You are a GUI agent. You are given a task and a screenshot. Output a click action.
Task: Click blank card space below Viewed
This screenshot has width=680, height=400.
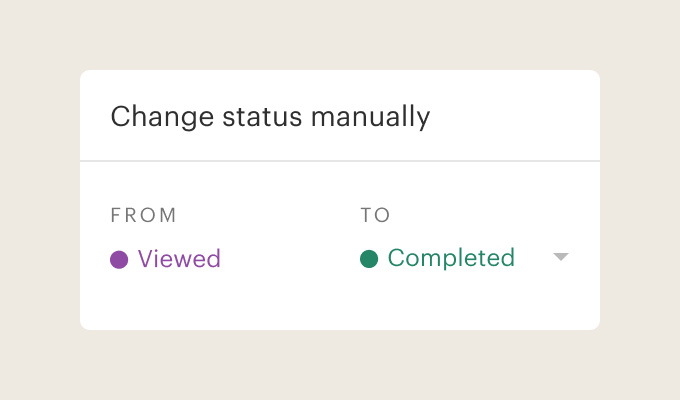pyautogui.click(x=165, y=300)
